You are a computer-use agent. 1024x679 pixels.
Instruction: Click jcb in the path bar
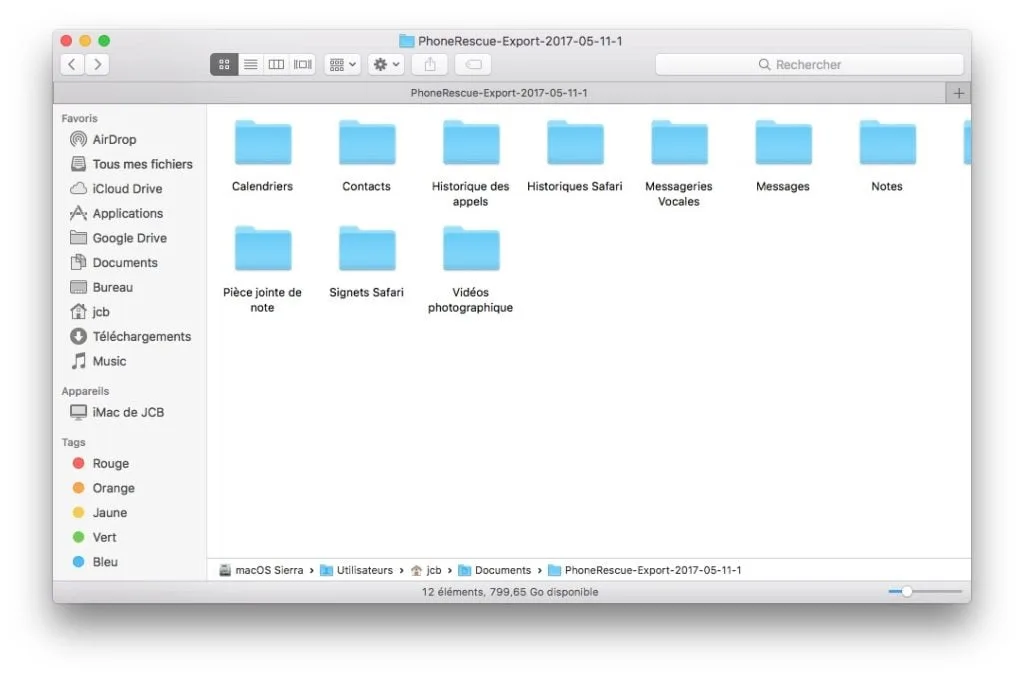tap(426, 570)
